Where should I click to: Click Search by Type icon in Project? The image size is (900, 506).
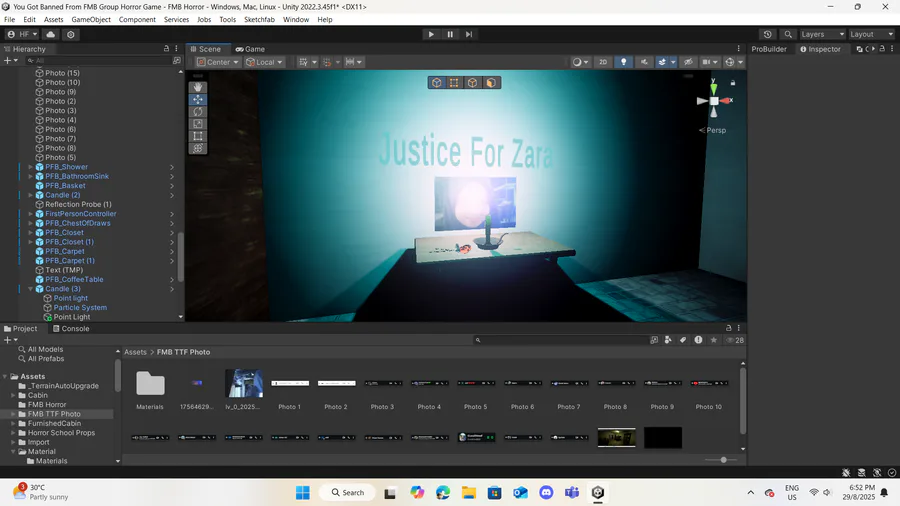click(x=668, y=340)
